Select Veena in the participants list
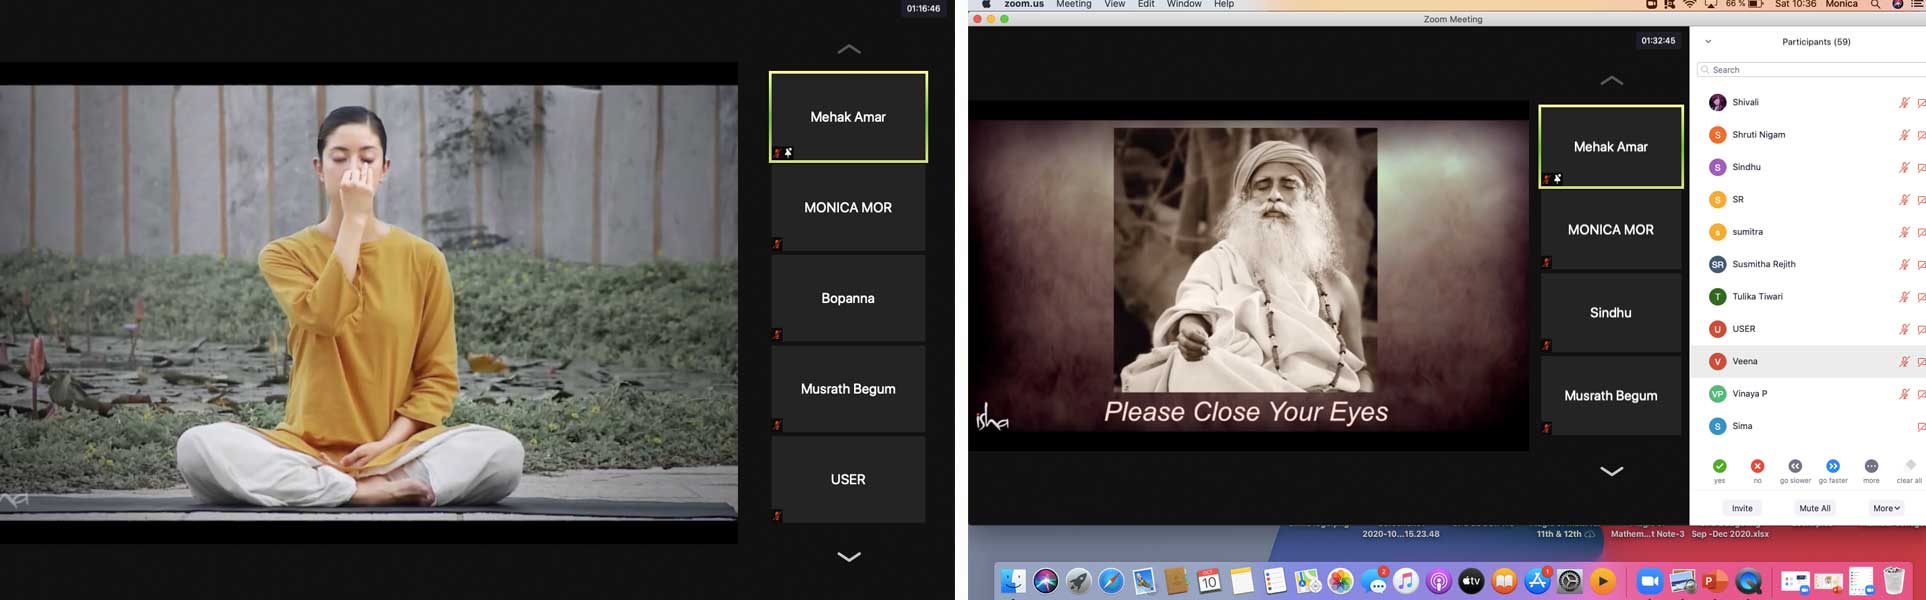The width and height of the screenshot is (1926, 600). [1808, 361]
